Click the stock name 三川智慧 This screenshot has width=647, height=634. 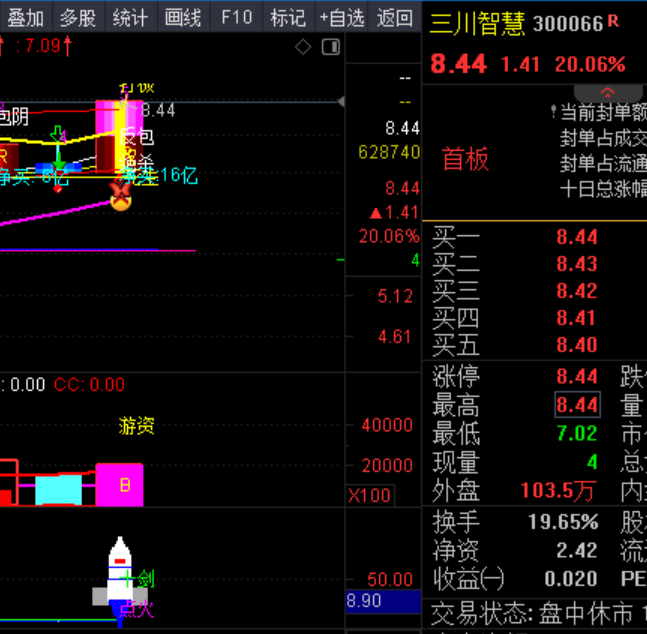click(477, 24)
